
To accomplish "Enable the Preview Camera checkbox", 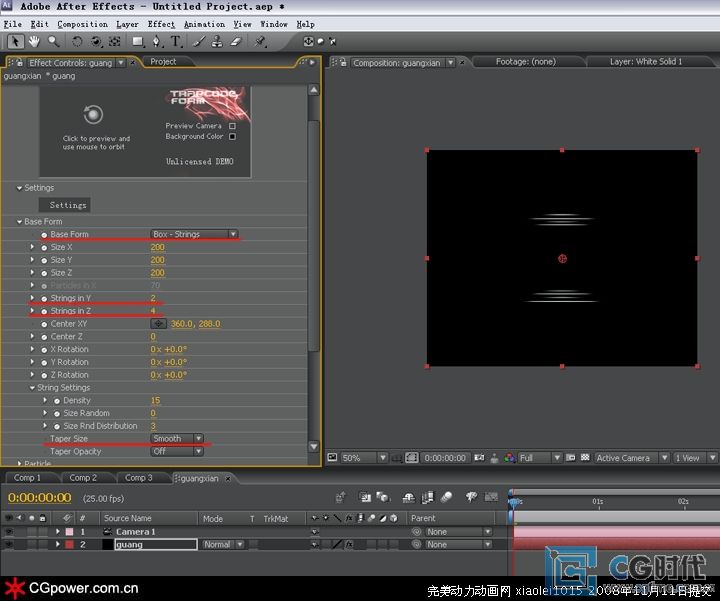I will [232, 126].
